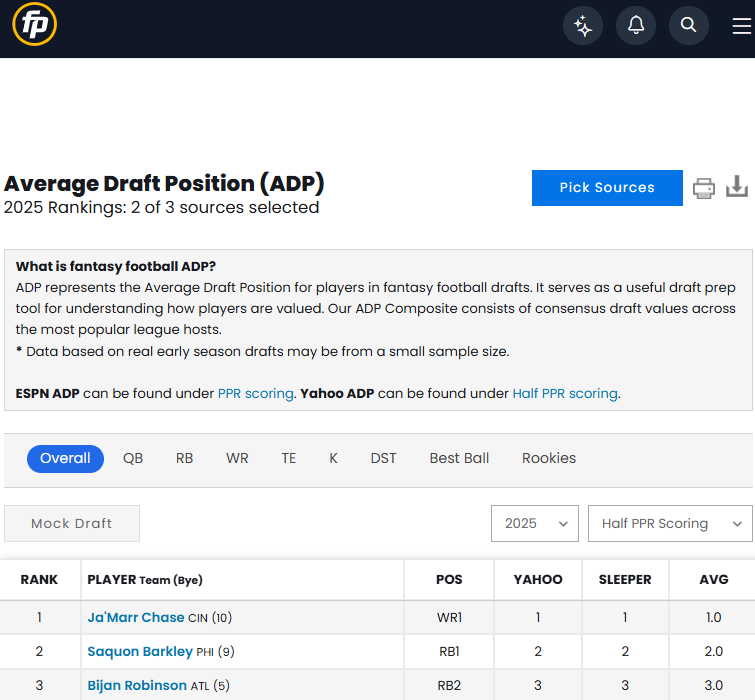755x700 pixels.
Task: Open Bijan Robinson player page
Action: (137, 685)
